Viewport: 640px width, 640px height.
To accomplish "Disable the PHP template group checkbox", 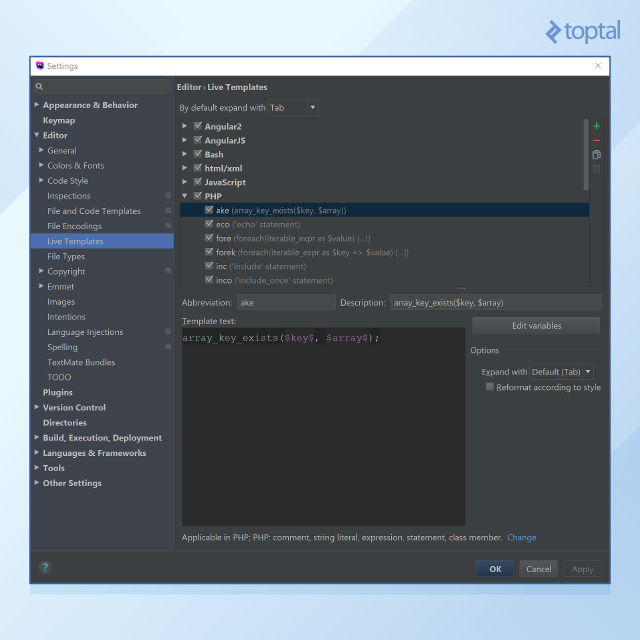I will [198, 196].
